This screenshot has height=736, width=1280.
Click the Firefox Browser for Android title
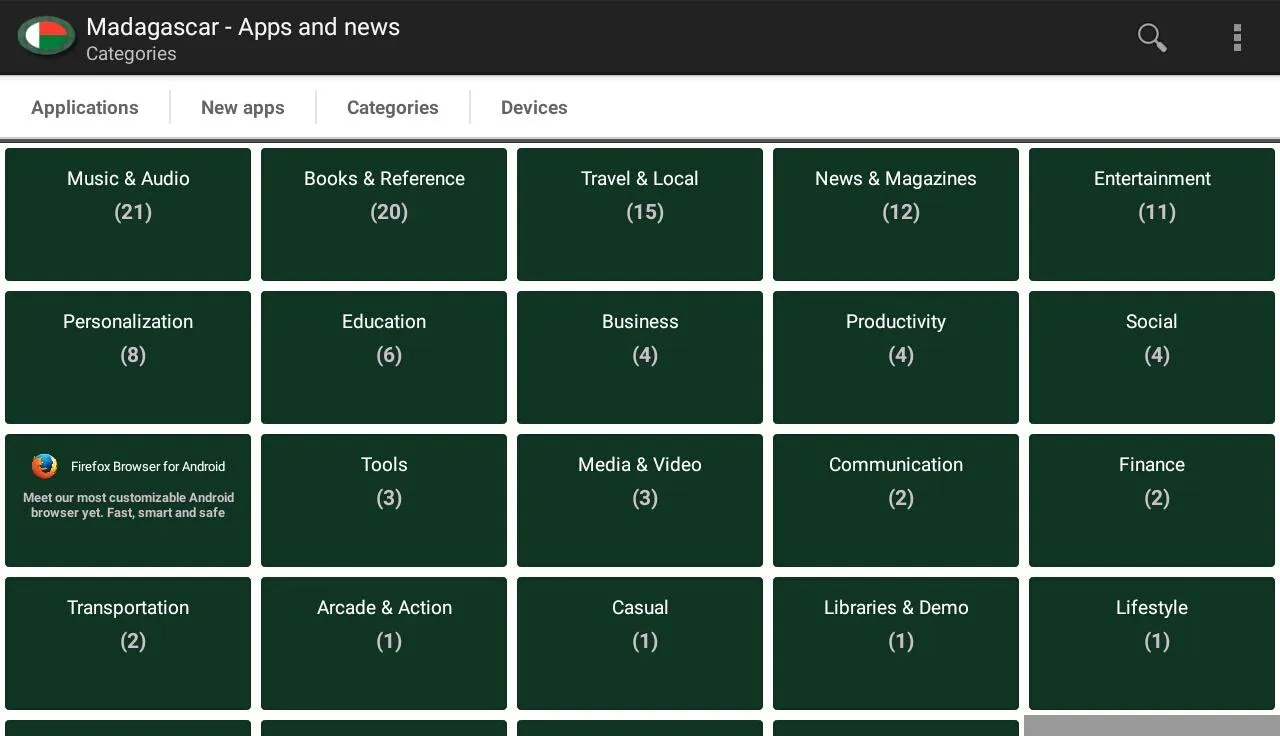[148, 466]
